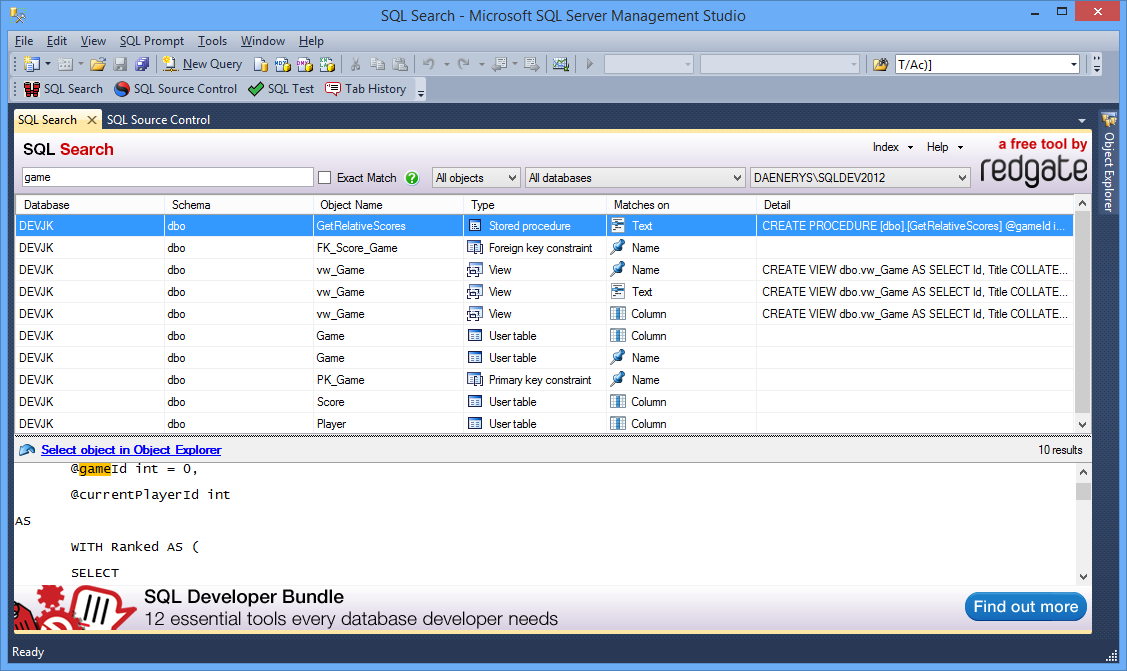Open the Window menu
Image resolution: width=1127 pixels, height=671 pixels.
coord(262,41)
